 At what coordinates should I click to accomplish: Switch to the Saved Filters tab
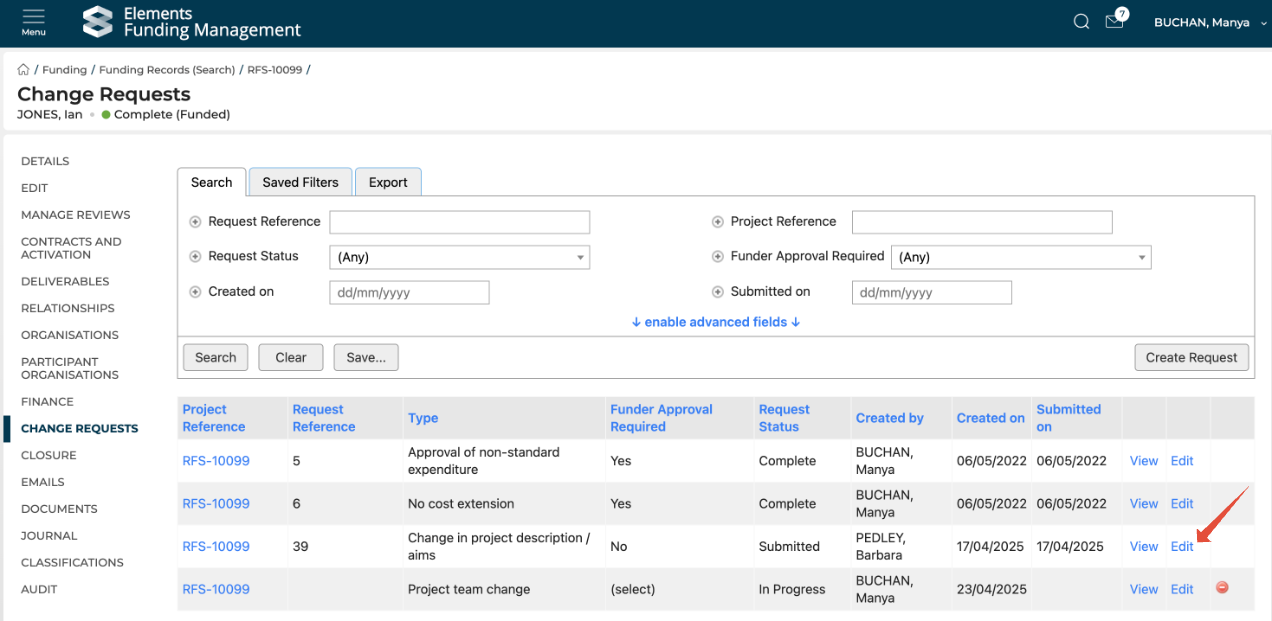tap(300, 182)
